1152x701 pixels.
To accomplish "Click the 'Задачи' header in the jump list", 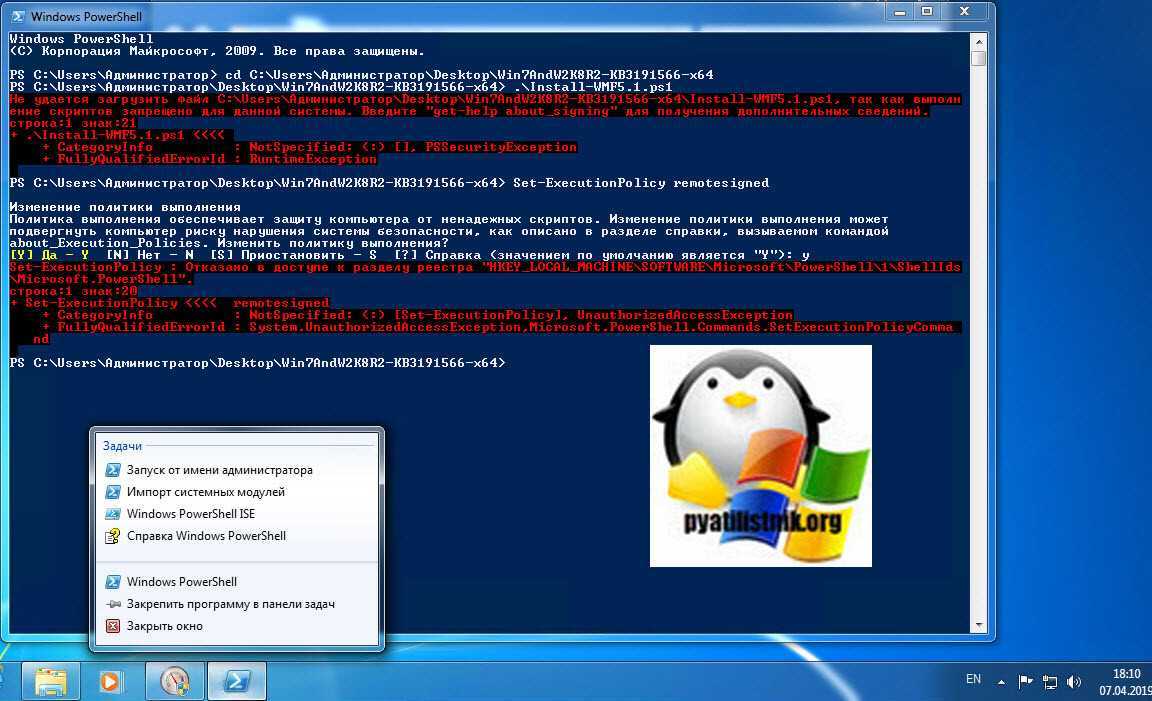I will coord(122,446).
